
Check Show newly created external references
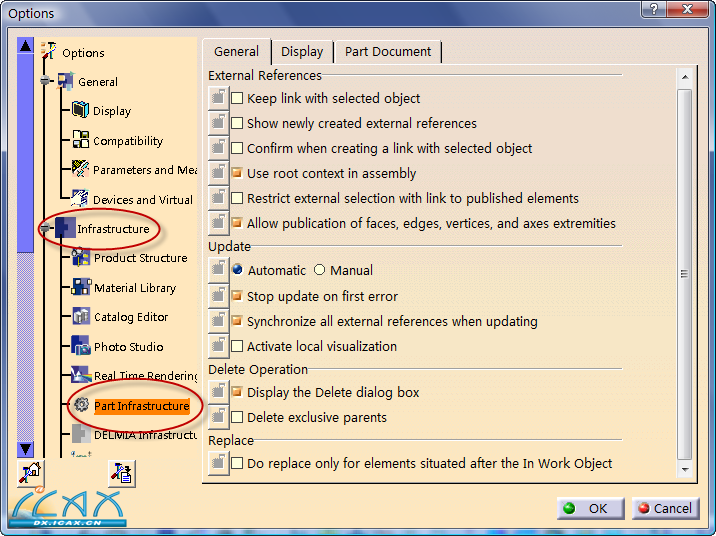237,123
